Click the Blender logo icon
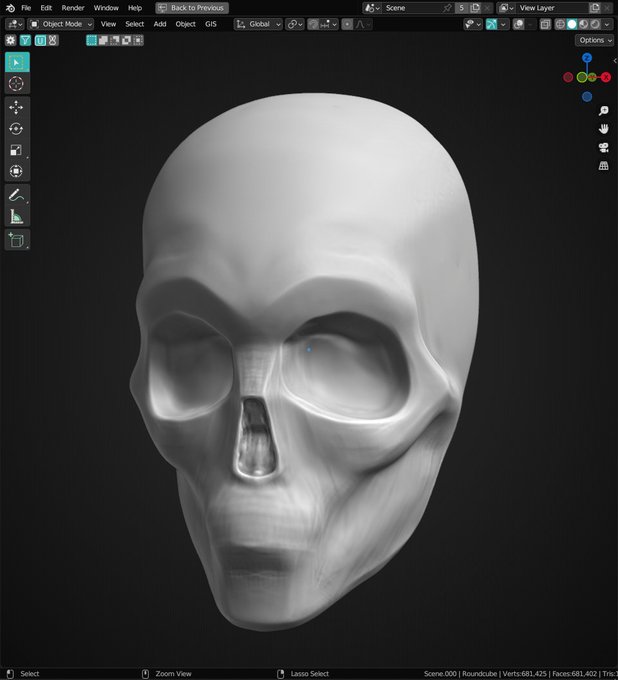The image size is (618, 680). click(10, 8)
